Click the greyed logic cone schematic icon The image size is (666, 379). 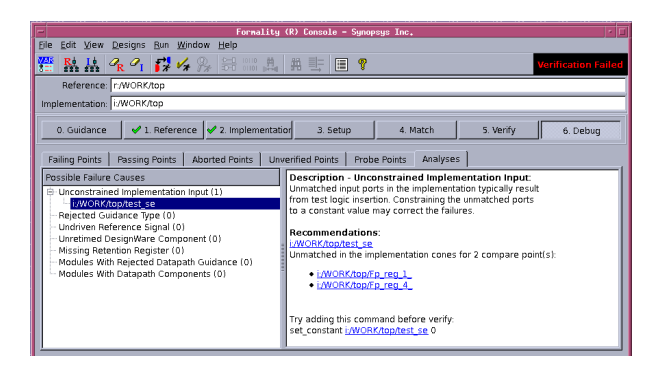(x=229, y=65)
